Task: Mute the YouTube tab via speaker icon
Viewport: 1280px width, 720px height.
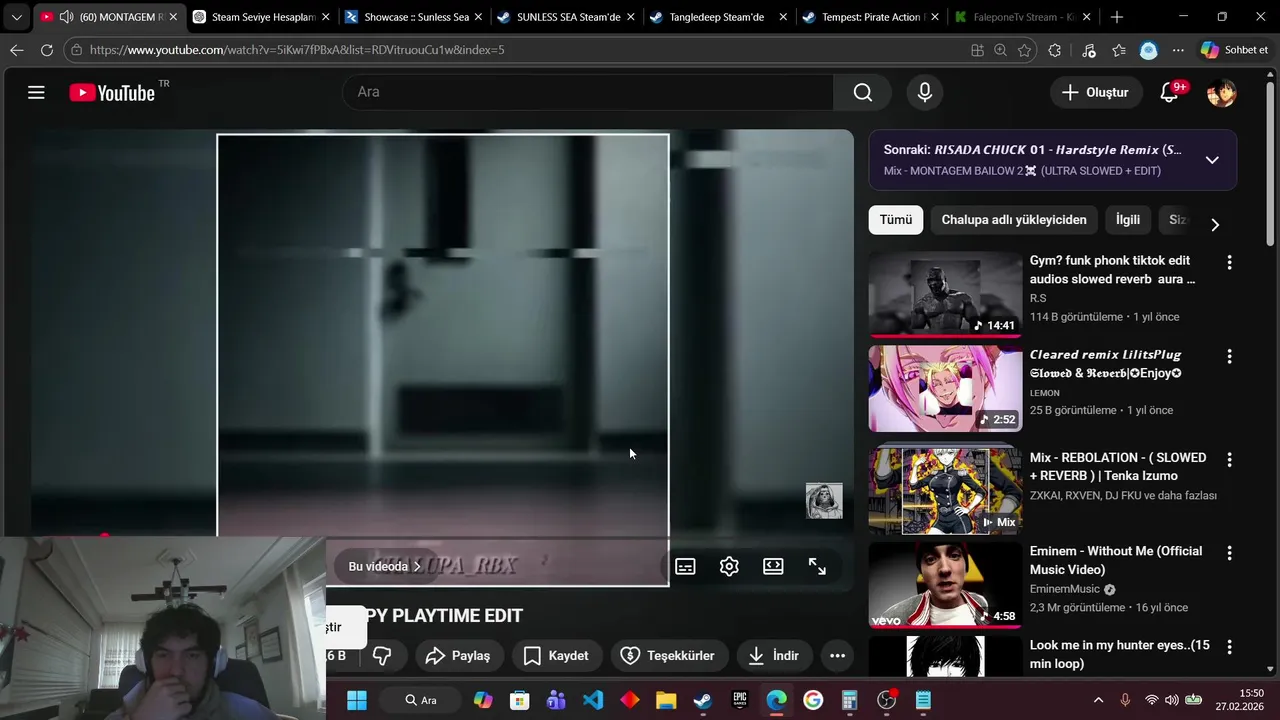Action: tap(66, 17)
